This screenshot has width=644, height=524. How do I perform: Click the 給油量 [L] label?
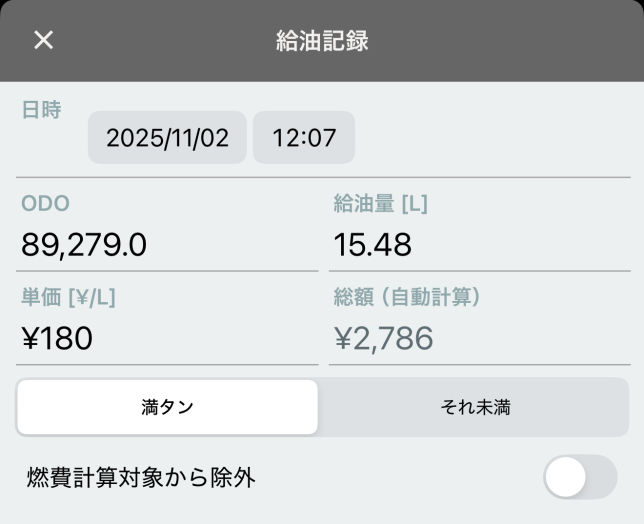click(x=380, y=204)
